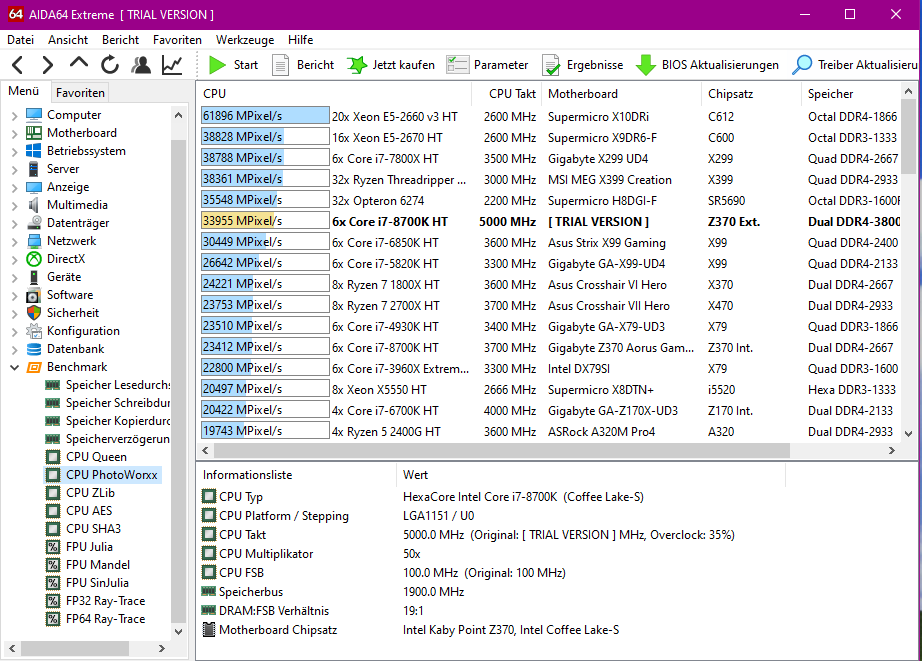This screenshot has height=661, width=922.
Task: Select the DirectX Xbox icon
Action: (34, 259)
